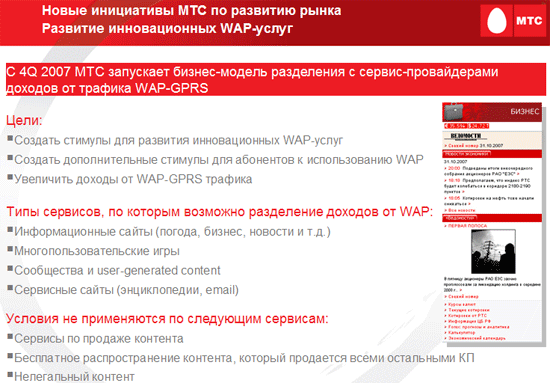
Task: Click bullet 'Создать стимулы для развития инновационных WAP-услуг'
Action: 178,140
